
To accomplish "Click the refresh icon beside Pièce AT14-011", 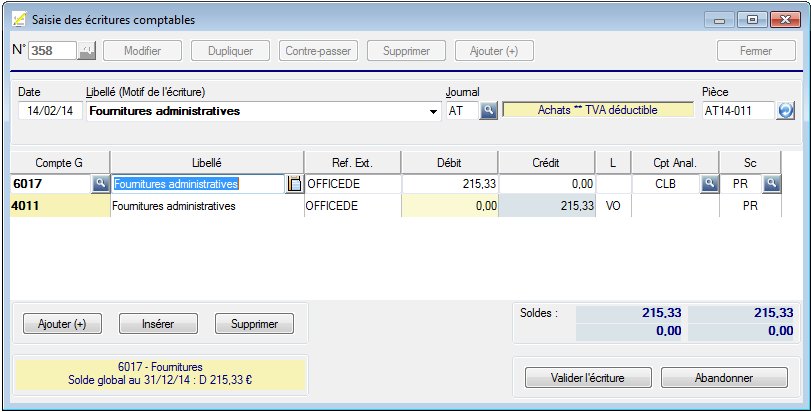I will click(x=786, y=111).
